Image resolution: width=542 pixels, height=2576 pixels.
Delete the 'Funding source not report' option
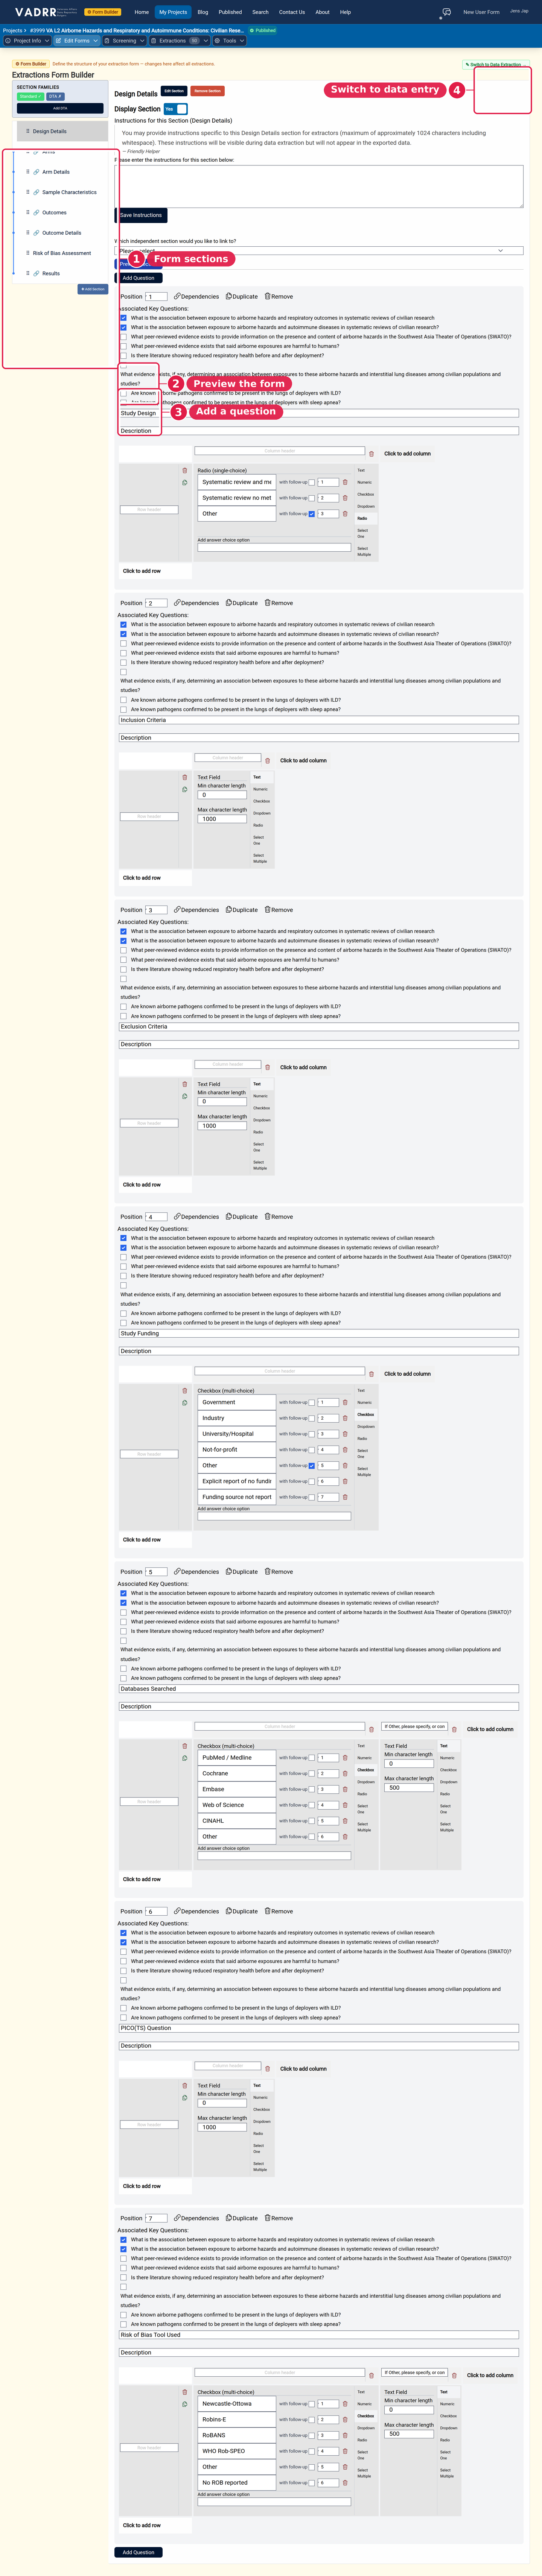tap(345, 1497)
